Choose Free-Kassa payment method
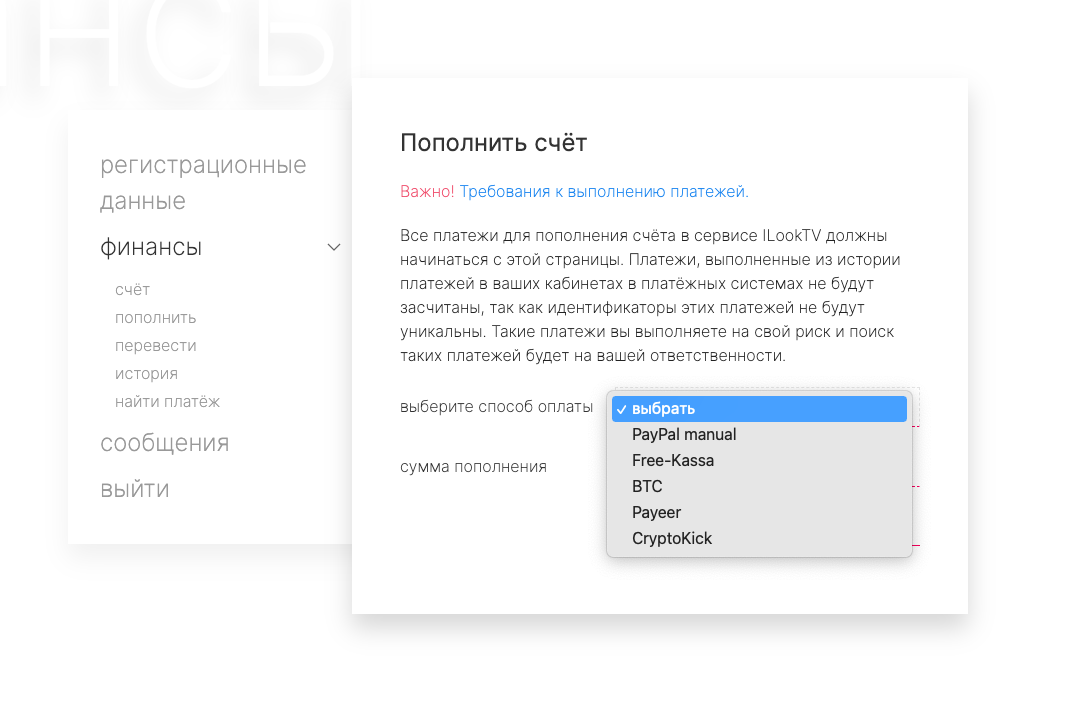Image resolution: width=1079 pixels, height=705 pixels. tap(673, 461)
